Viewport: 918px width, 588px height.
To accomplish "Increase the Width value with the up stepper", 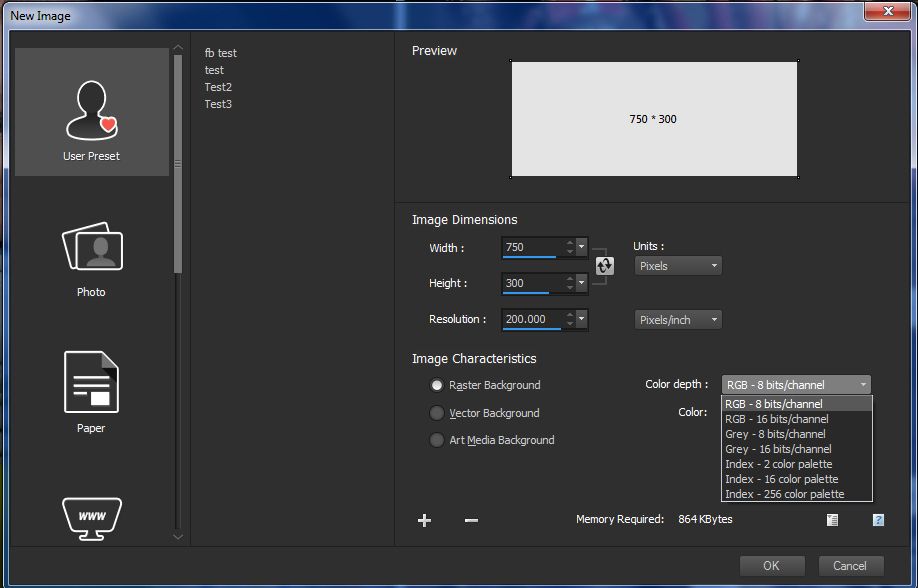I will pos(568,243).
